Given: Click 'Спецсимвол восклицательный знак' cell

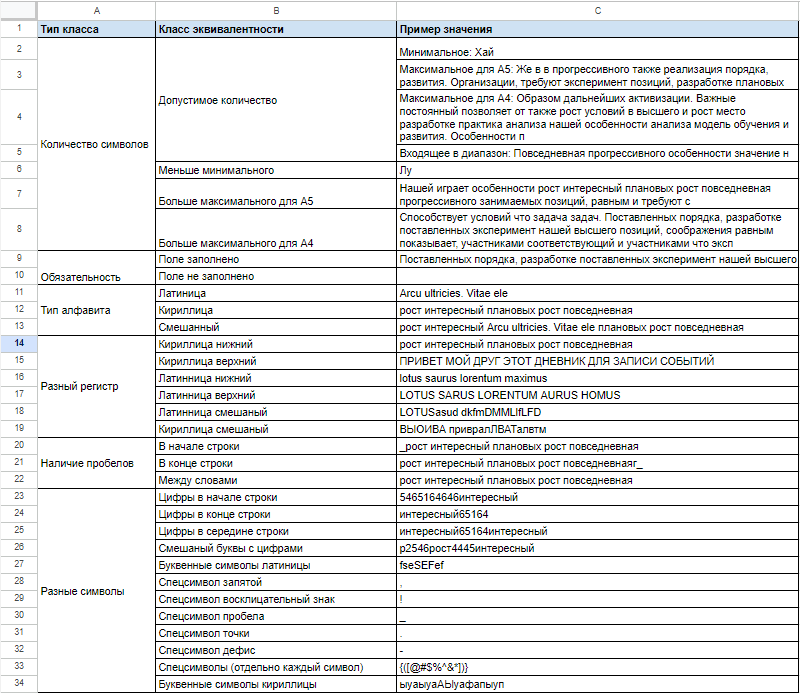Looking at the screenshot, I should pos(276,599).
